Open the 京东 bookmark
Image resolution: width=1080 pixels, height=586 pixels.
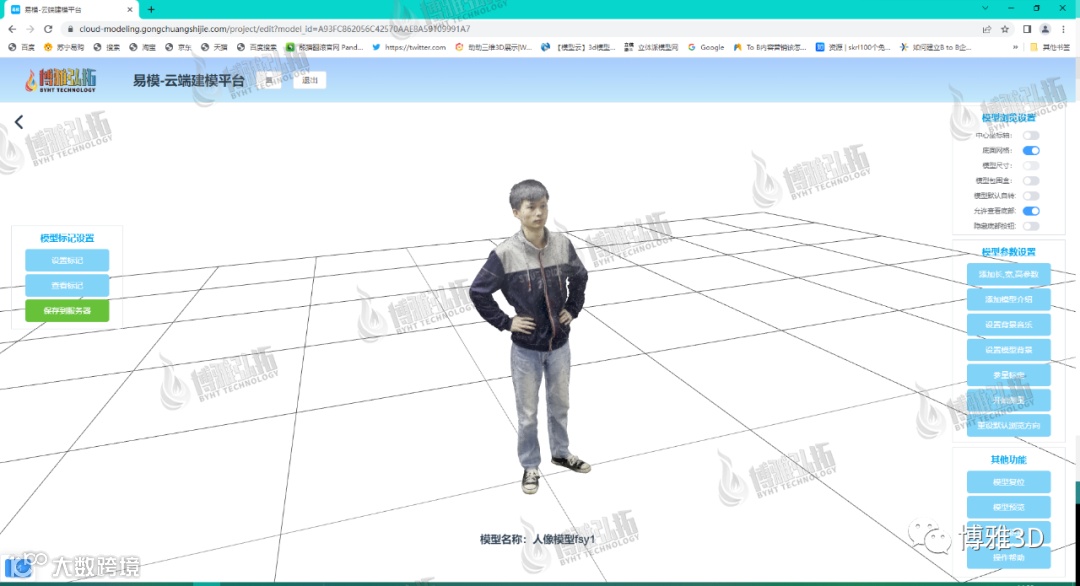pos(178,48)
